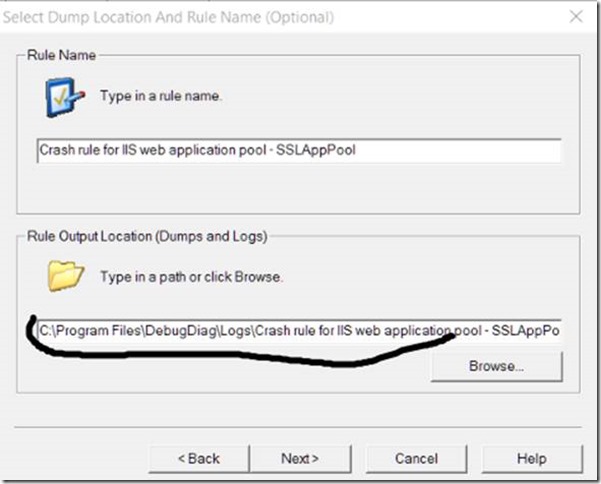Proceed with the Next button
601x484 pixels.
tap(299, 458)
